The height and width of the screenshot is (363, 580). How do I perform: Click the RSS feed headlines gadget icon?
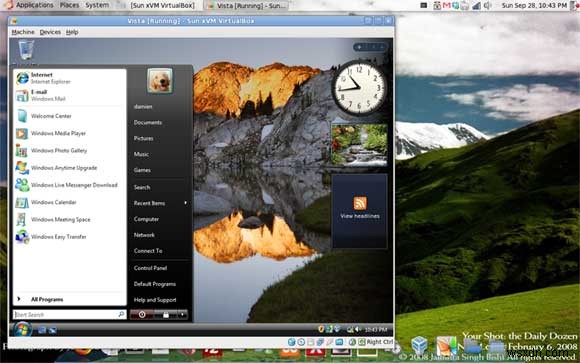click(x=360, y=203)
